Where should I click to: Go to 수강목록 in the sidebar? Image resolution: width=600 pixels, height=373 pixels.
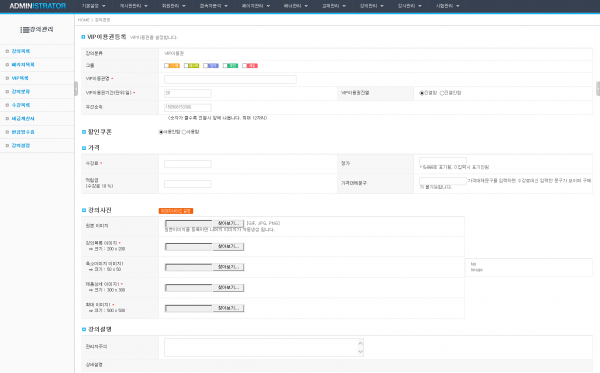point(21,105)
